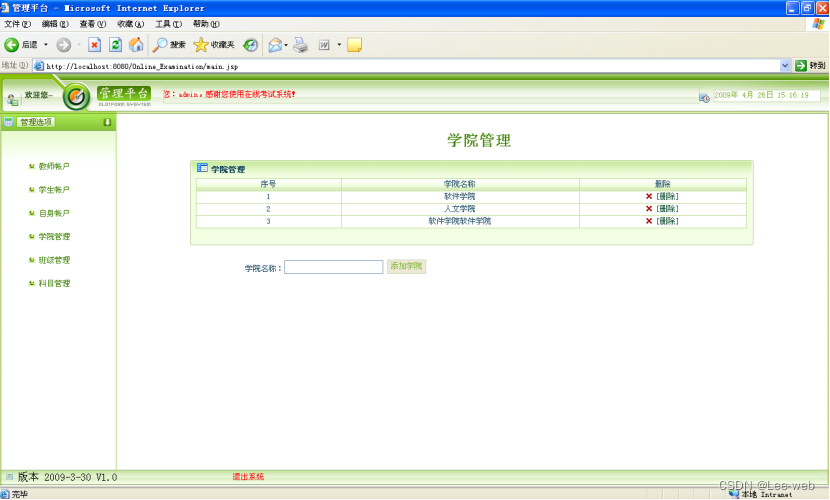This screenshot has width=830, height=500.
Task: Click the 管理选项 collapse arrow icon
Action: coord(107,122)
